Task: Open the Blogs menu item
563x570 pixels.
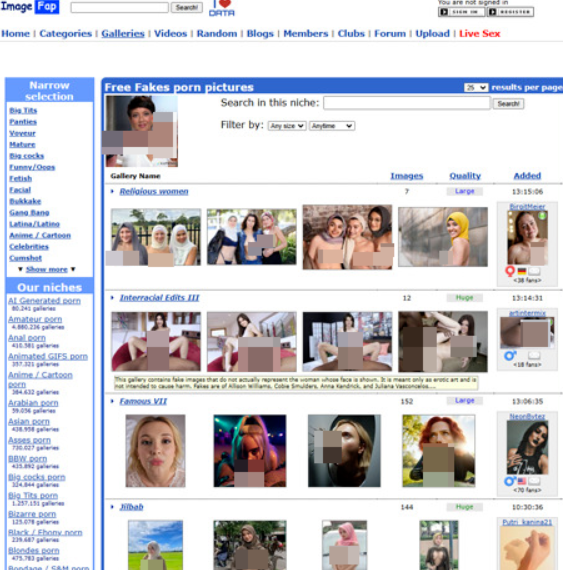Action: click(x=260, y=33)
